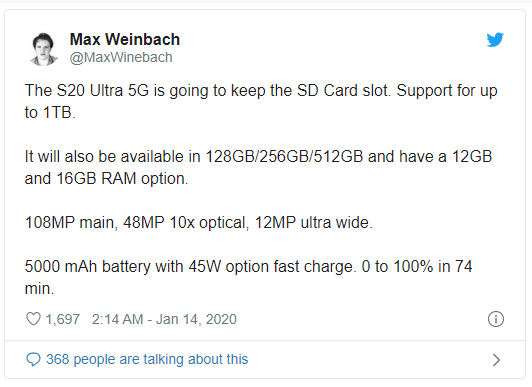Screen dimensions: 532x387
Task: Like the tweet with the heart icon
Action: click(x=33, y=319)
